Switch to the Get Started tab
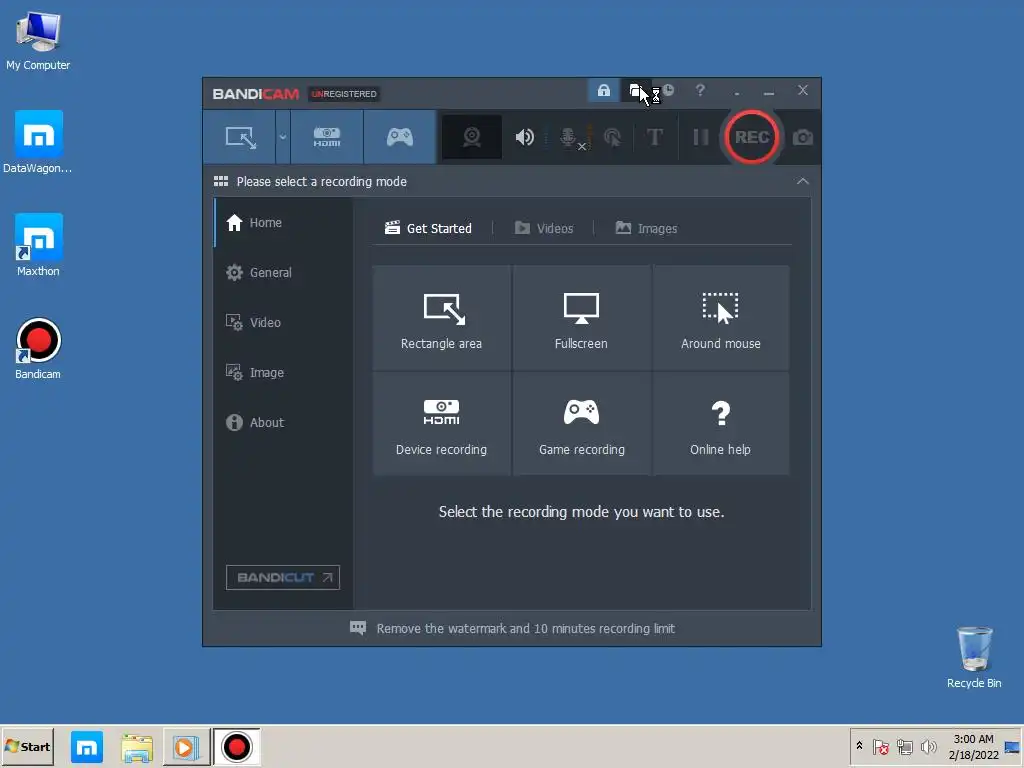The width and height of the screenshot is (1024, 768). click(x=428, y=229)
